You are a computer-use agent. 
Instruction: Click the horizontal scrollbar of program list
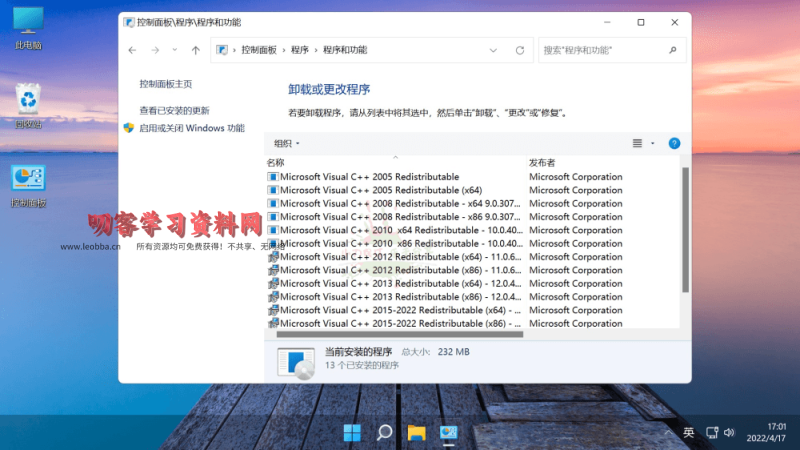pos(399,335)
